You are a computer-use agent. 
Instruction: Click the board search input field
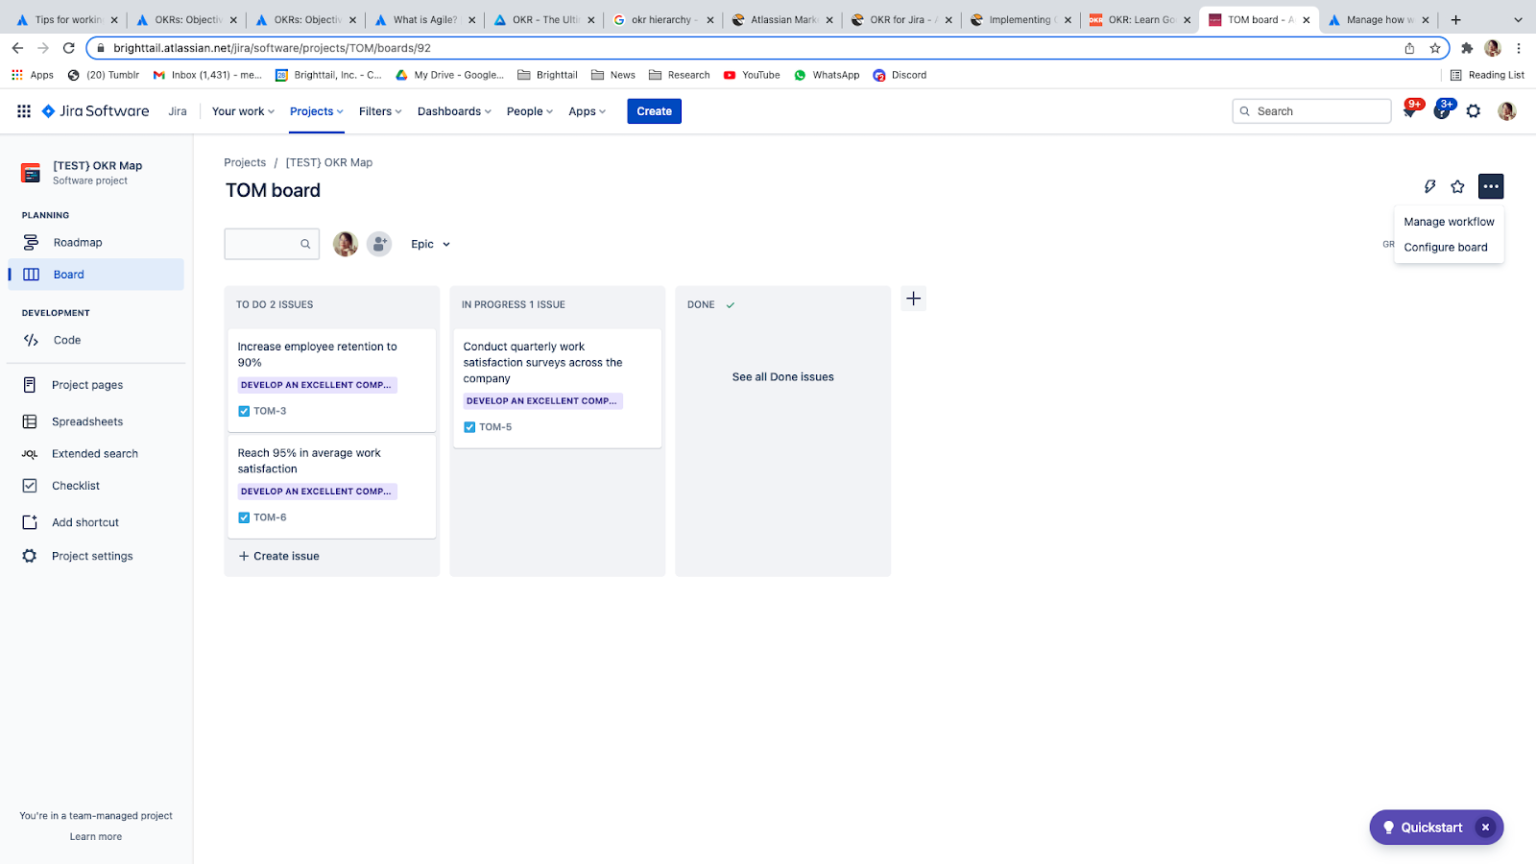tap(265, 243)
